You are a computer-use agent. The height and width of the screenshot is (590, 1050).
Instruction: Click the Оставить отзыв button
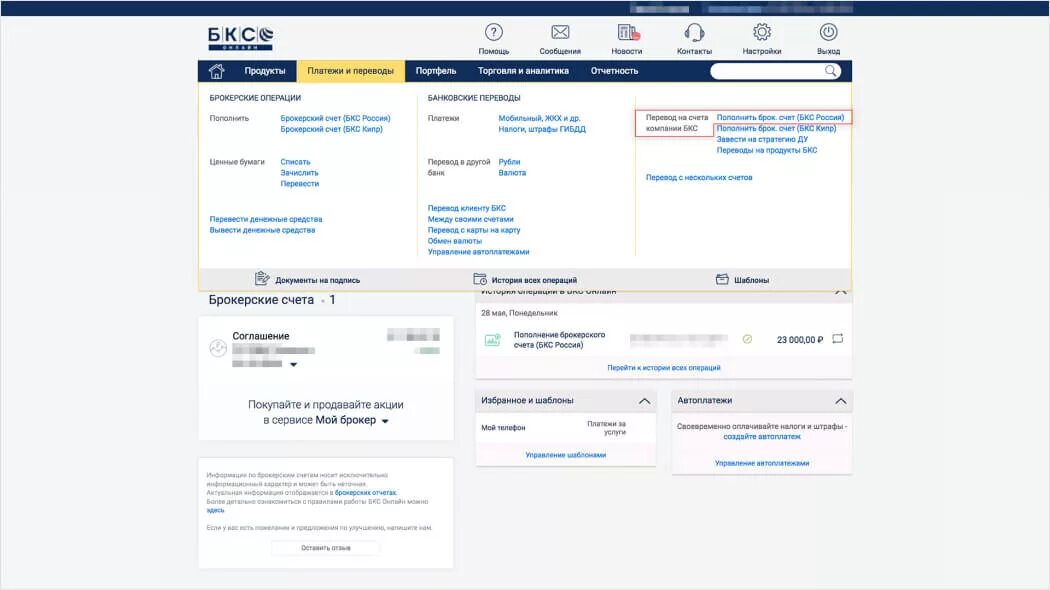(325, 548)
